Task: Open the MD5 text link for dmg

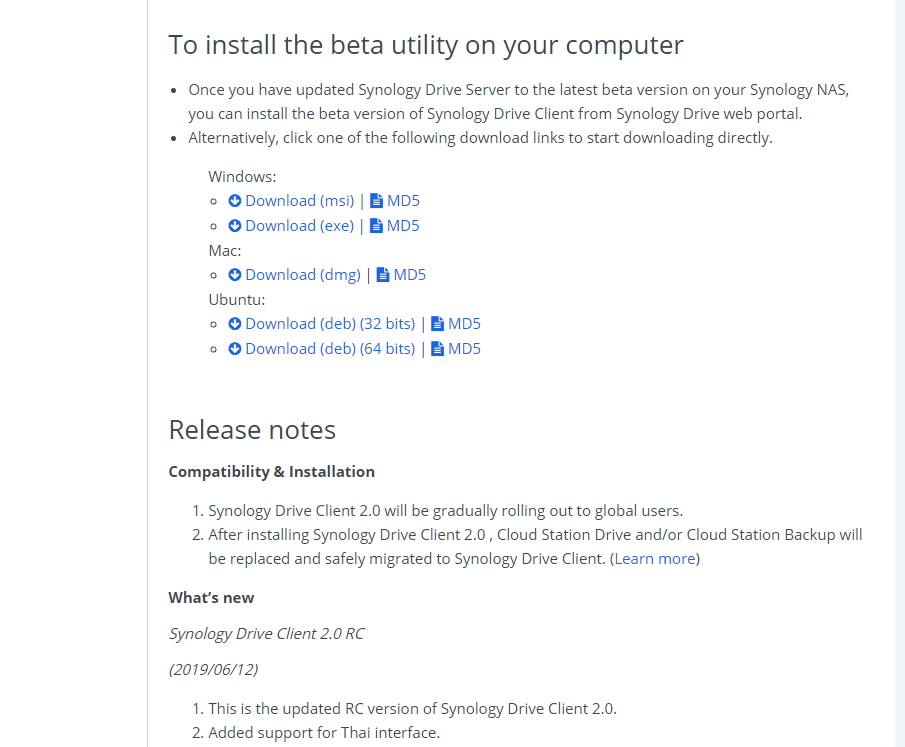Action: (409, 274)
